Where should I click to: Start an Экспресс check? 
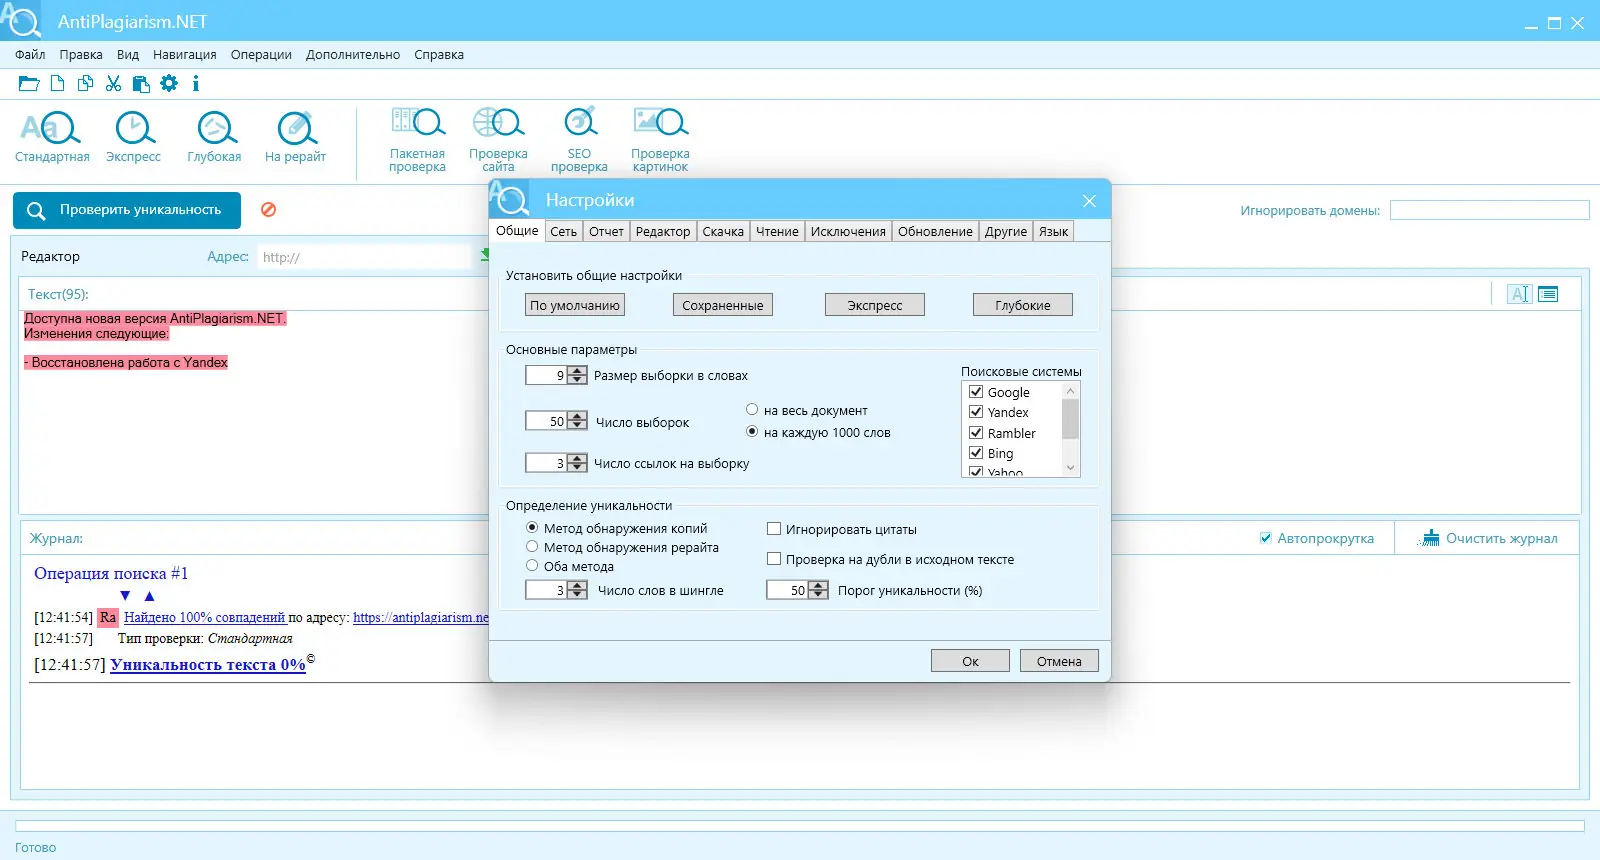[134, 137]
